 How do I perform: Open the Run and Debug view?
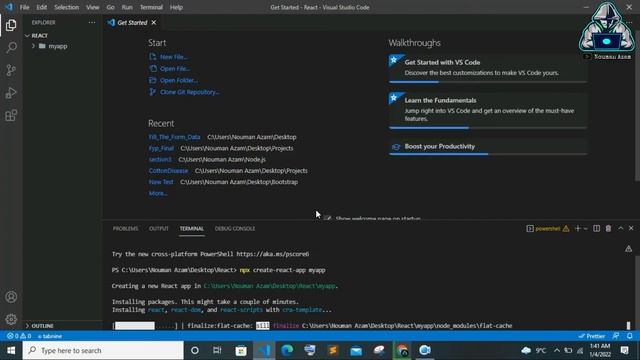click(x=11, y=93)
